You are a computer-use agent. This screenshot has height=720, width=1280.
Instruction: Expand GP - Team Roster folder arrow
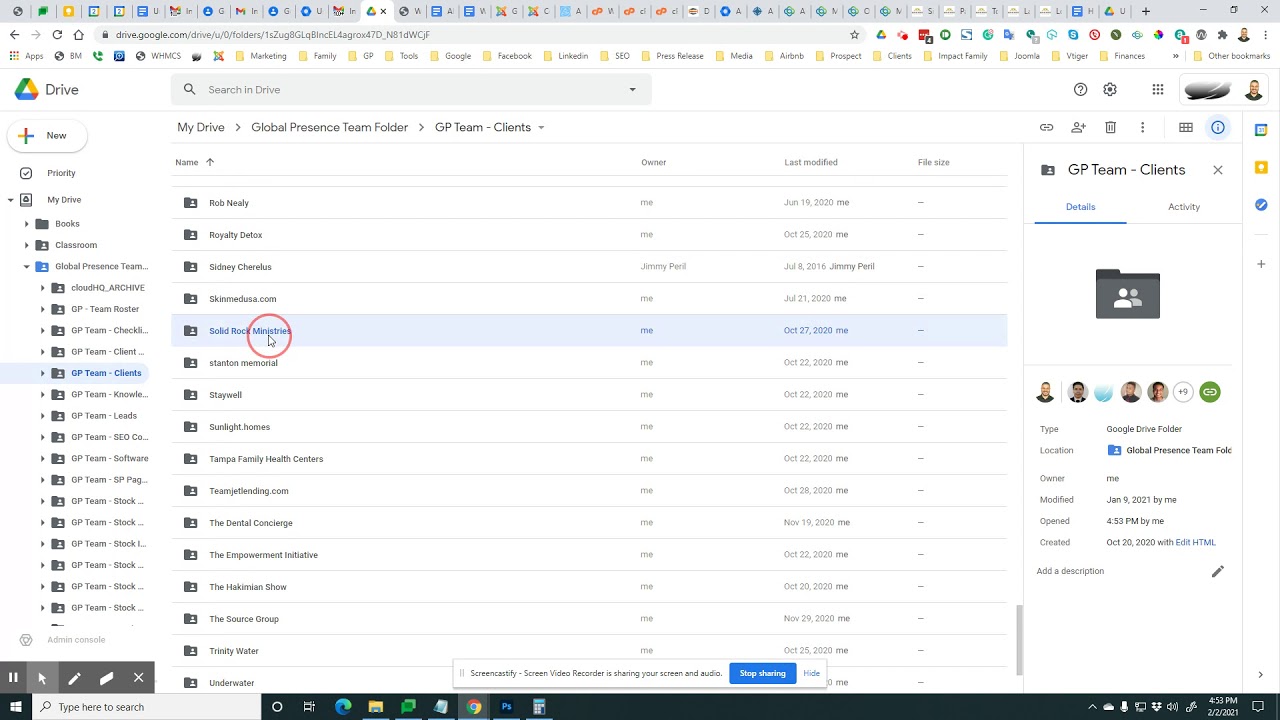pos(43,309)
